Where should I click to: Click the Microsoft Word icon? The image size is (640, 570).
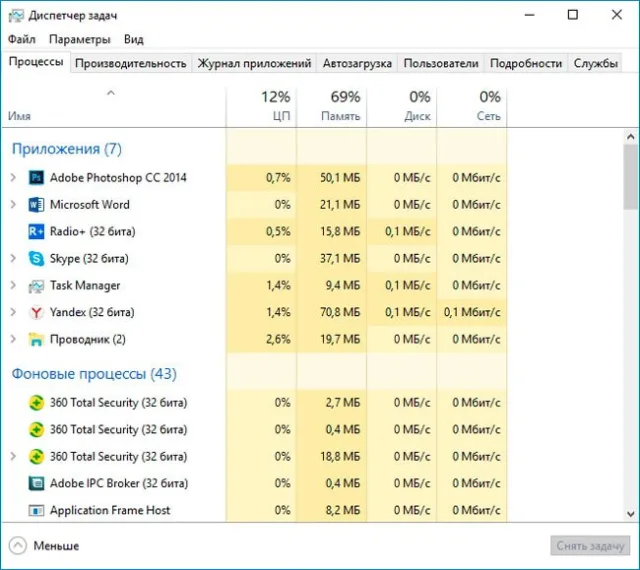coord(36,205)
